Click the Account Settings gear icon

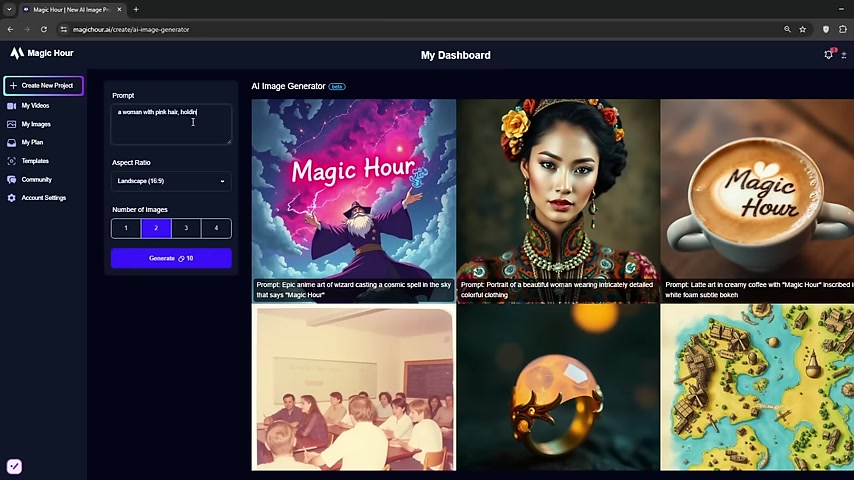coord(11,198)
